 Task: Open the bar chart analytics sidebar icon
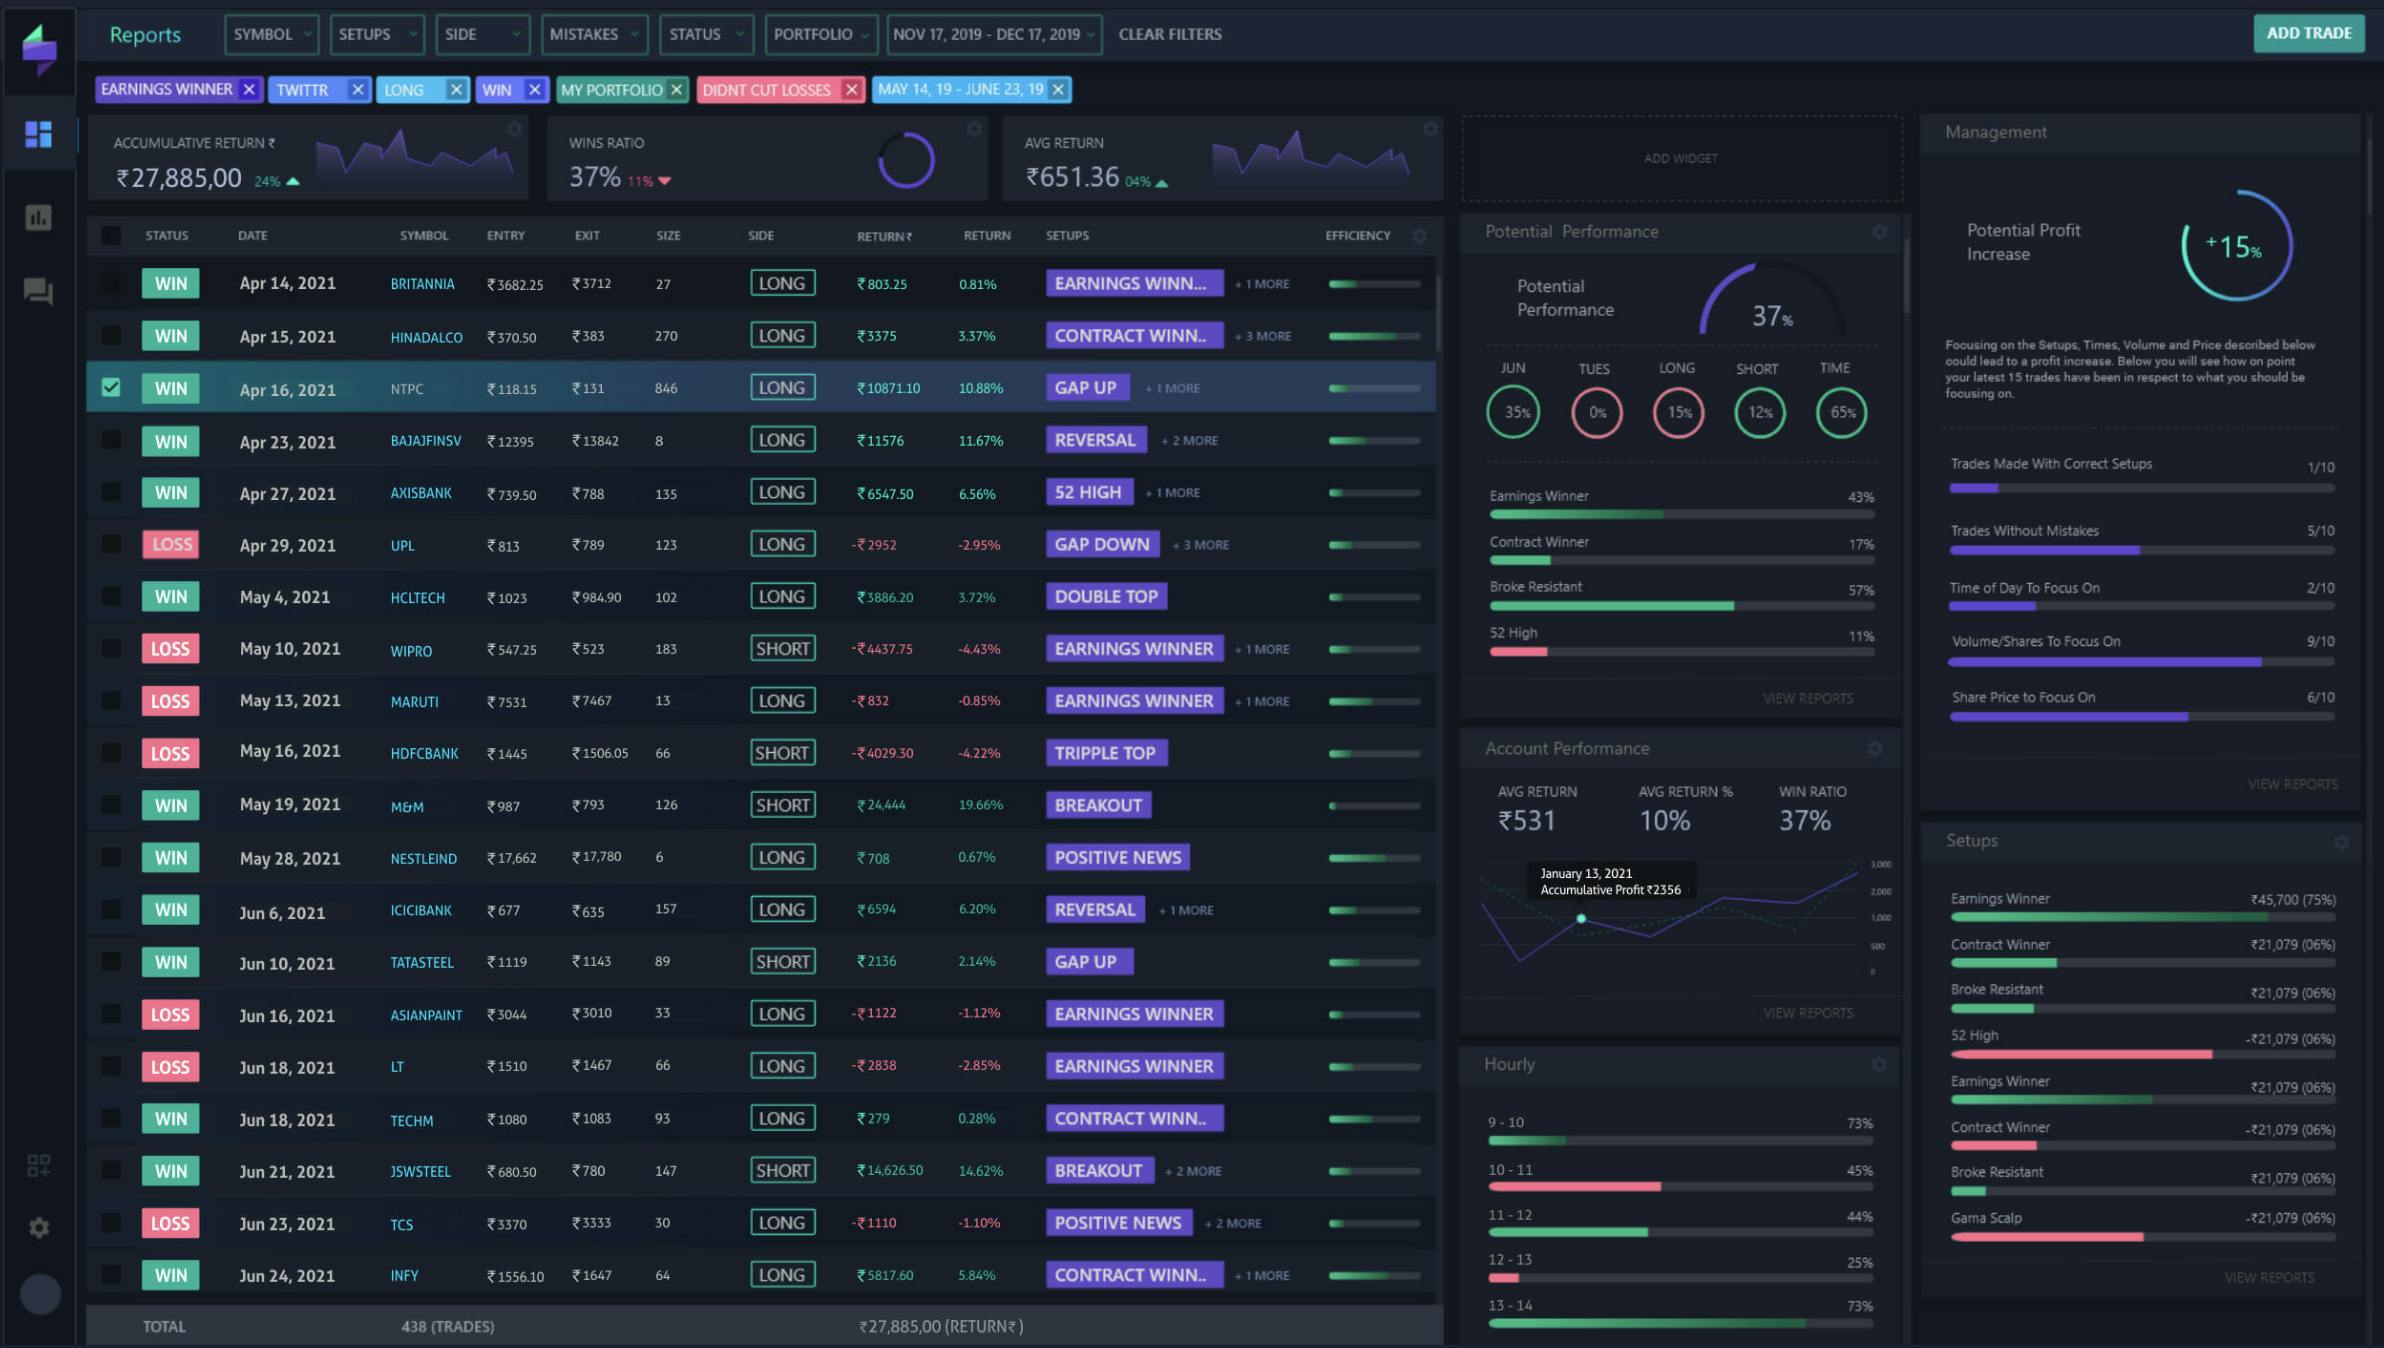pyautogui.click(x=38, y=217)
